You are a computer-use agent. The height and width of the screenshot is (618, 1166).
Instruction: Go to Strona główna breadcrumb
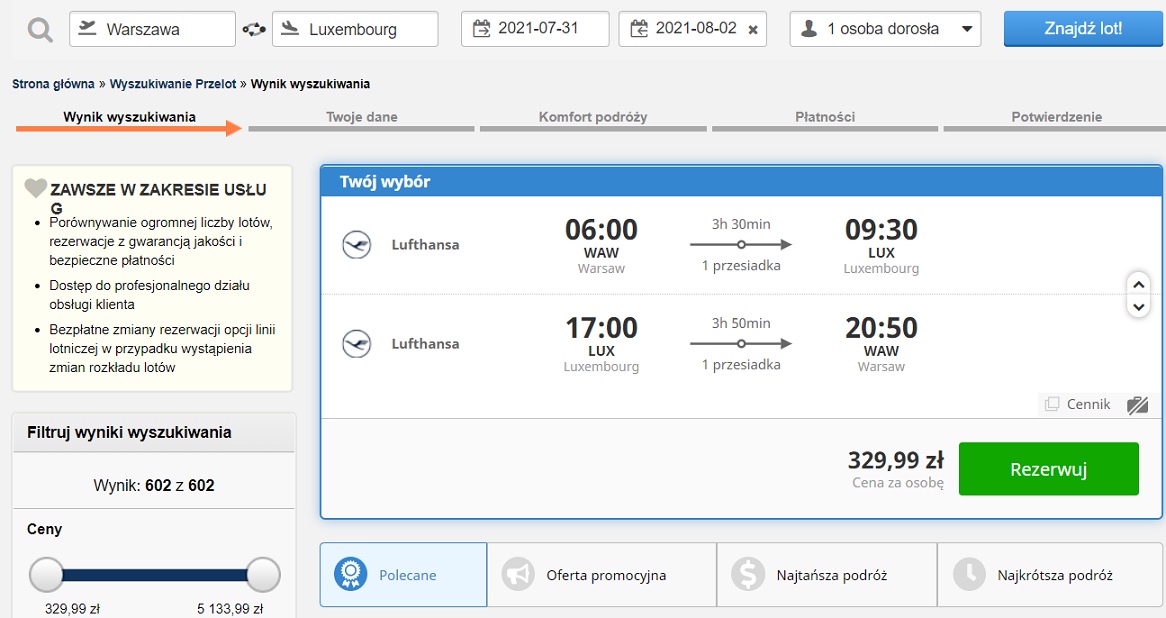[x=53, y=84]
